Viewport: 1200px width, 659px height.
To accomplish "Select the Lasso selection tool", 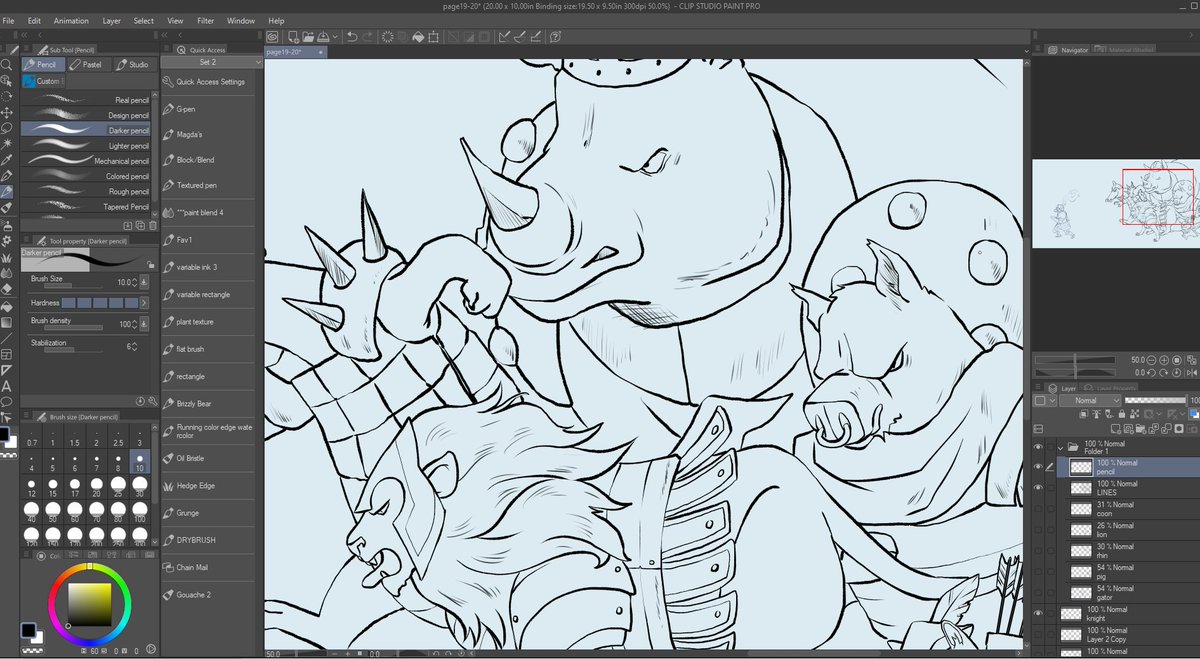I will pos(6,128).
